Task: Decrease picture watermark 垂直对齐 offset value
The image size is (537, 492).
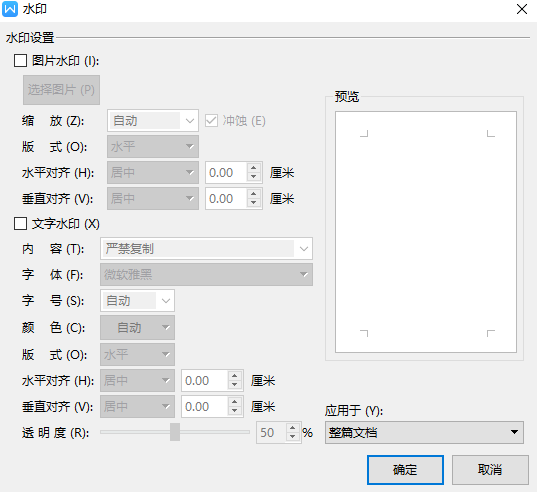Action: click(x=253, y=203)
